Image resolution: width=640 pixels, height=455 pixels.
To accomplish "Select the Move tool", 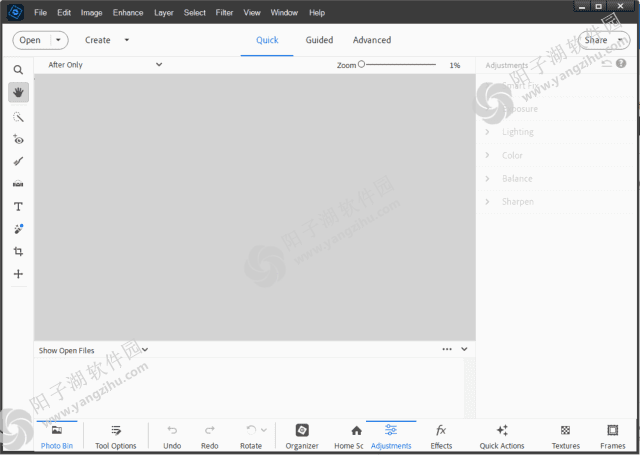I will tap(18, 274).
